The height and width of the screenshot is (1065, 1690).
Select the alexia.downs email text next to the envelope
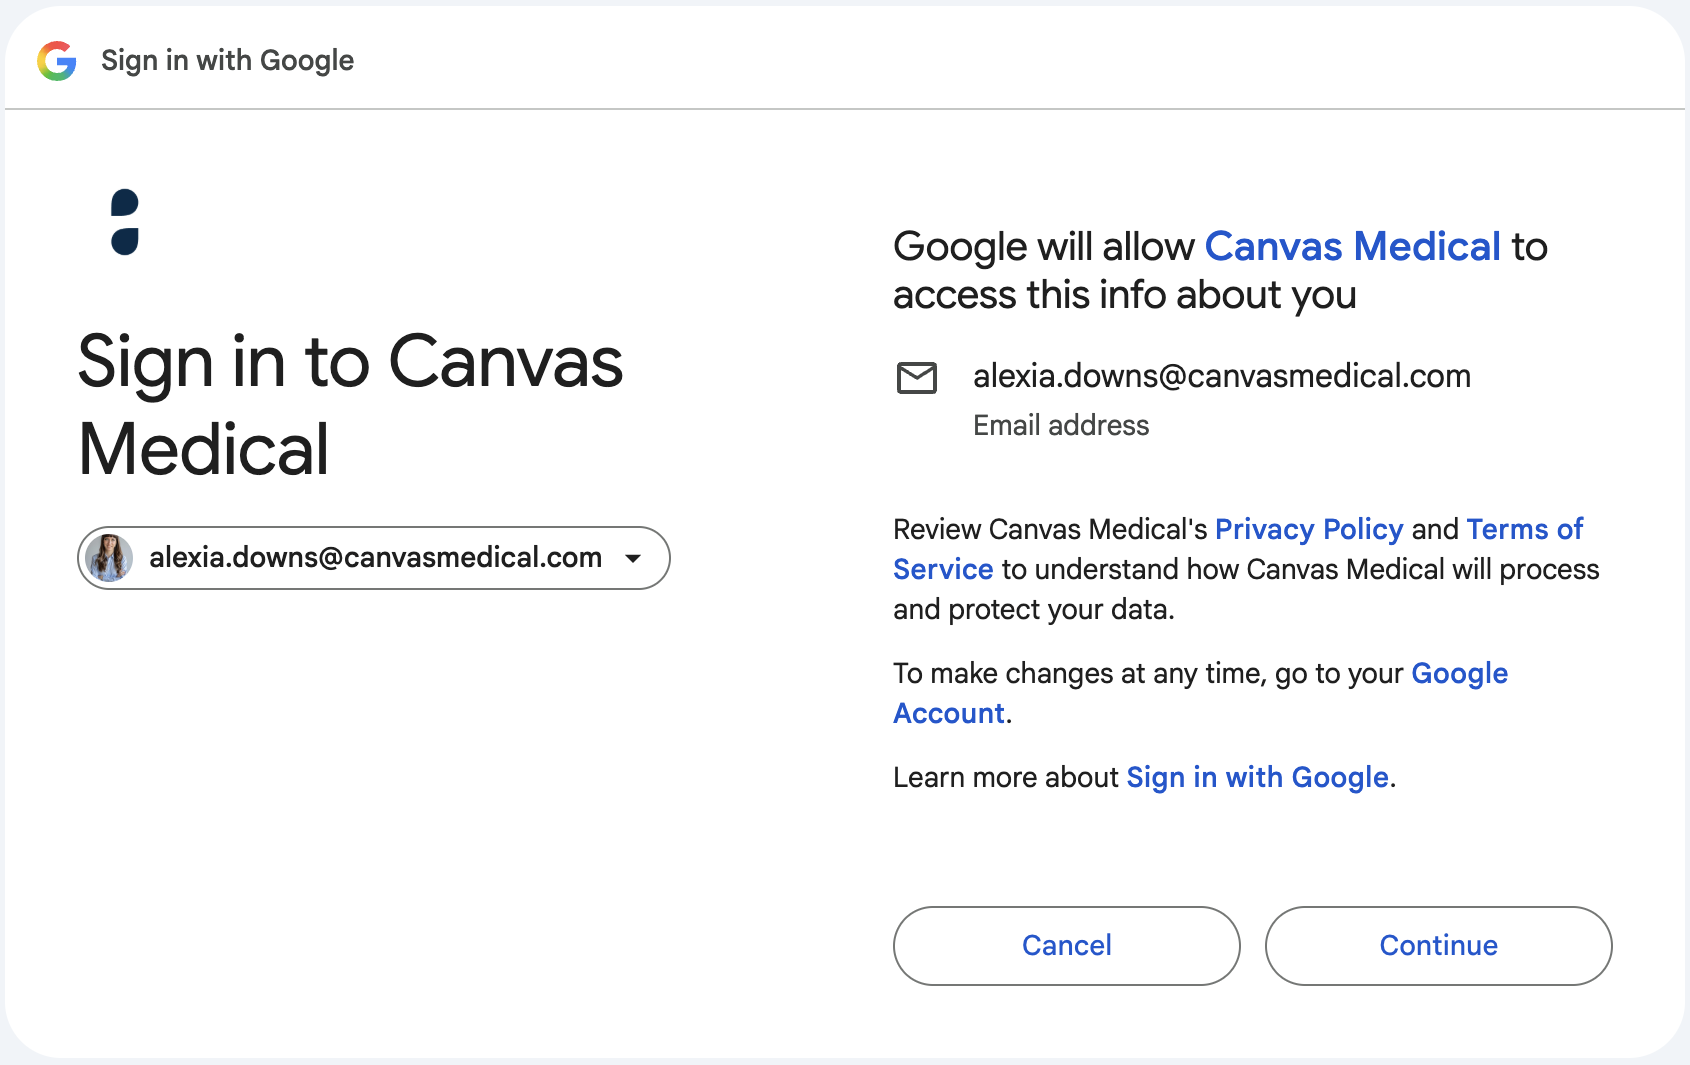click(x=1222, y=376)
